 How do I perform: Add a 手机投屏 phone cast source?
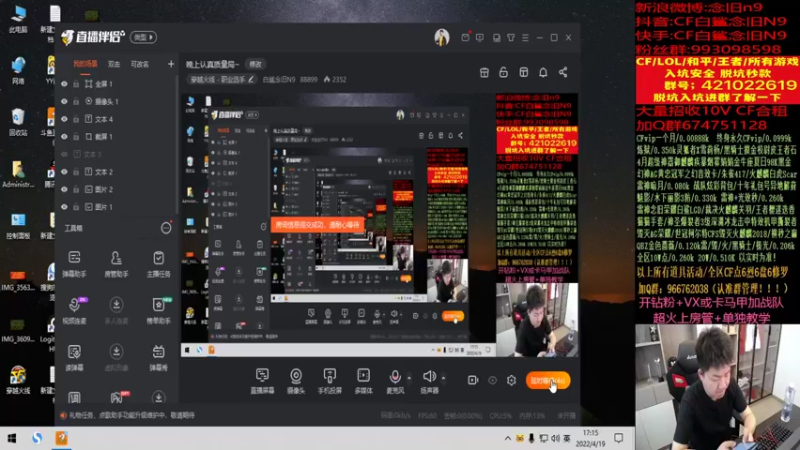[x=330, y=381]
